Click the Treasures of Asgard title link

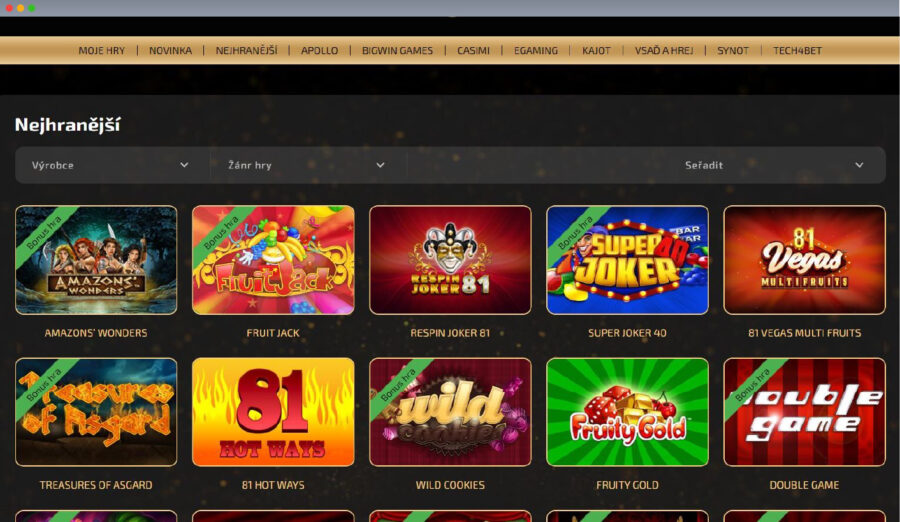[96, 485]
